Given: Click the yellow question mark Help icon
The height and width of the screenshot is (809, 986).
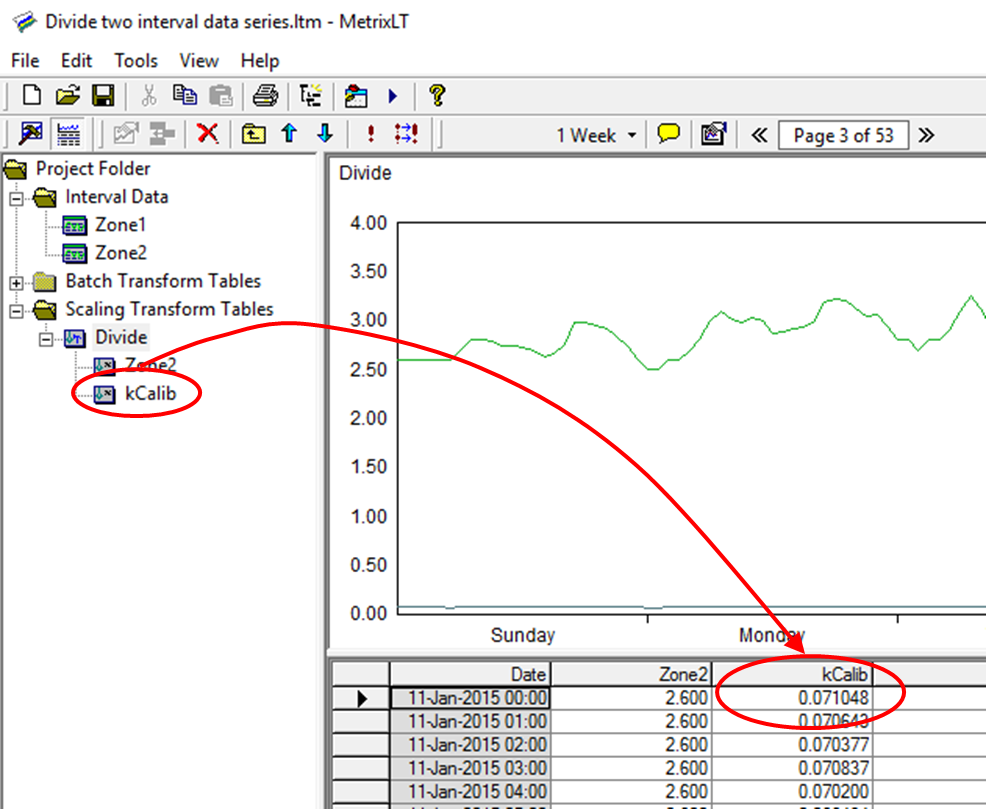Looking at the screenshot, I should tap(436, 96).
